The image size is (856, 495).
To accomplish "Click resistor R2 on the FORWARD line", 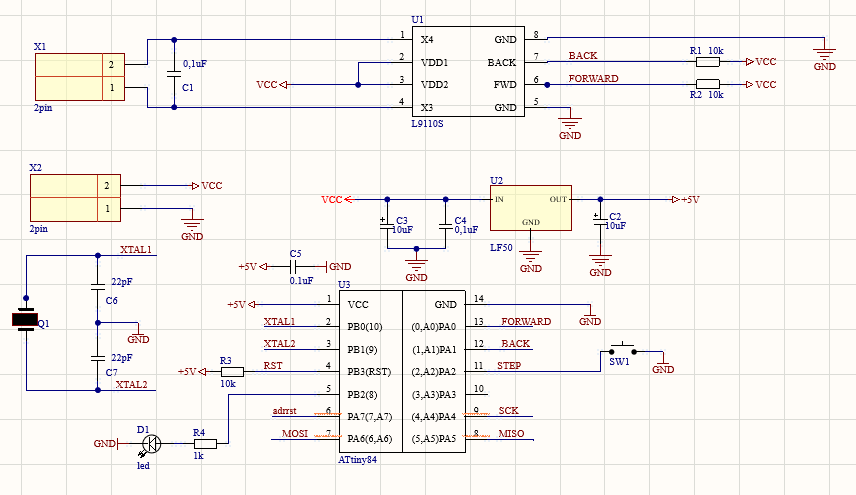I will pyautogui.click(x=707, y=85).
